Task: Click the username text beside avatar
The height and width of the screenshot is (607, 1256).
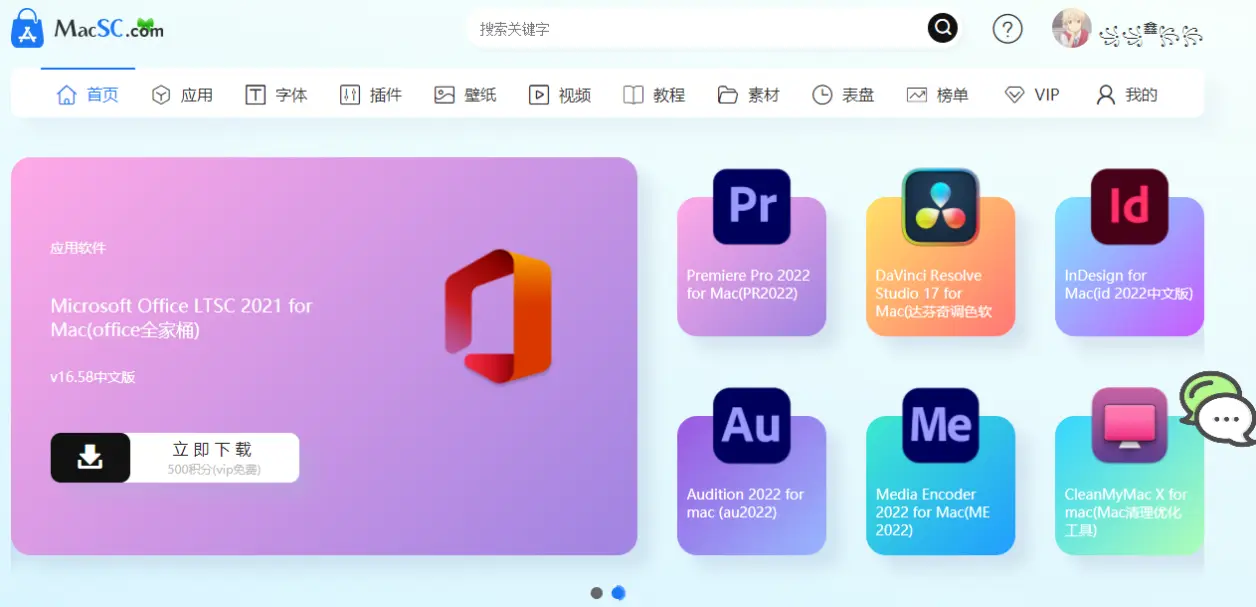Action: pos(1150,35)
